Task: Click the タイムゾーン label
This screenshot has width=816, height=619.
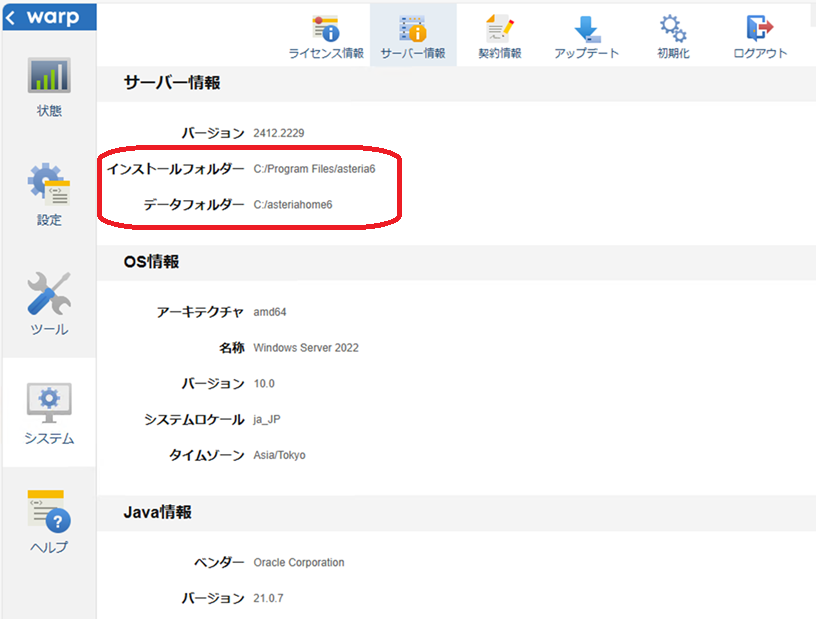Action: pyautogui.click(x=207, y=455)
